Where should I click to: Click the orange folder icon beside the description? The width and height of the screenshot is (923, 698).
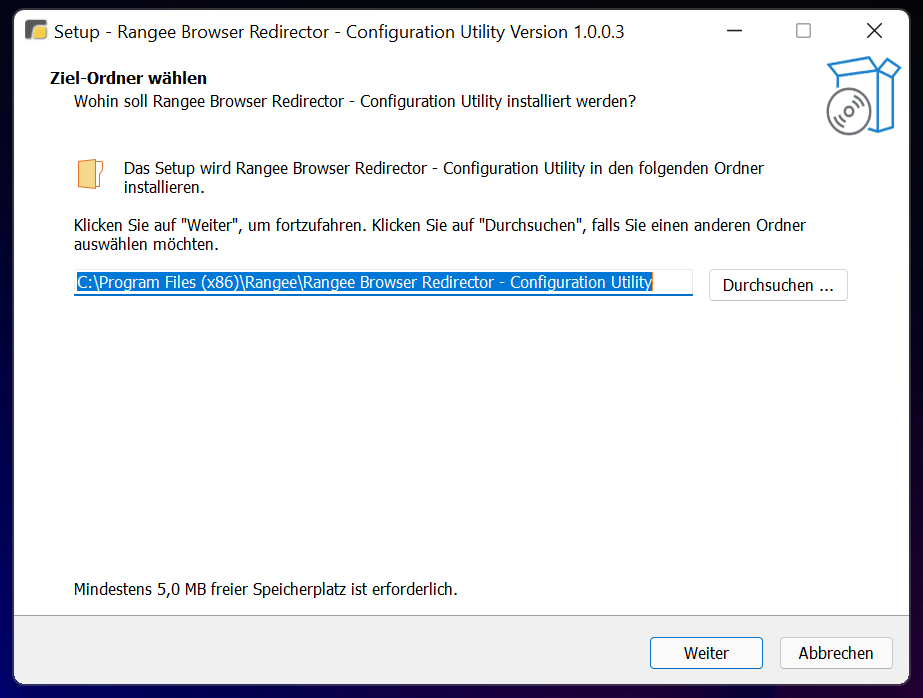(x=90, y=174)
